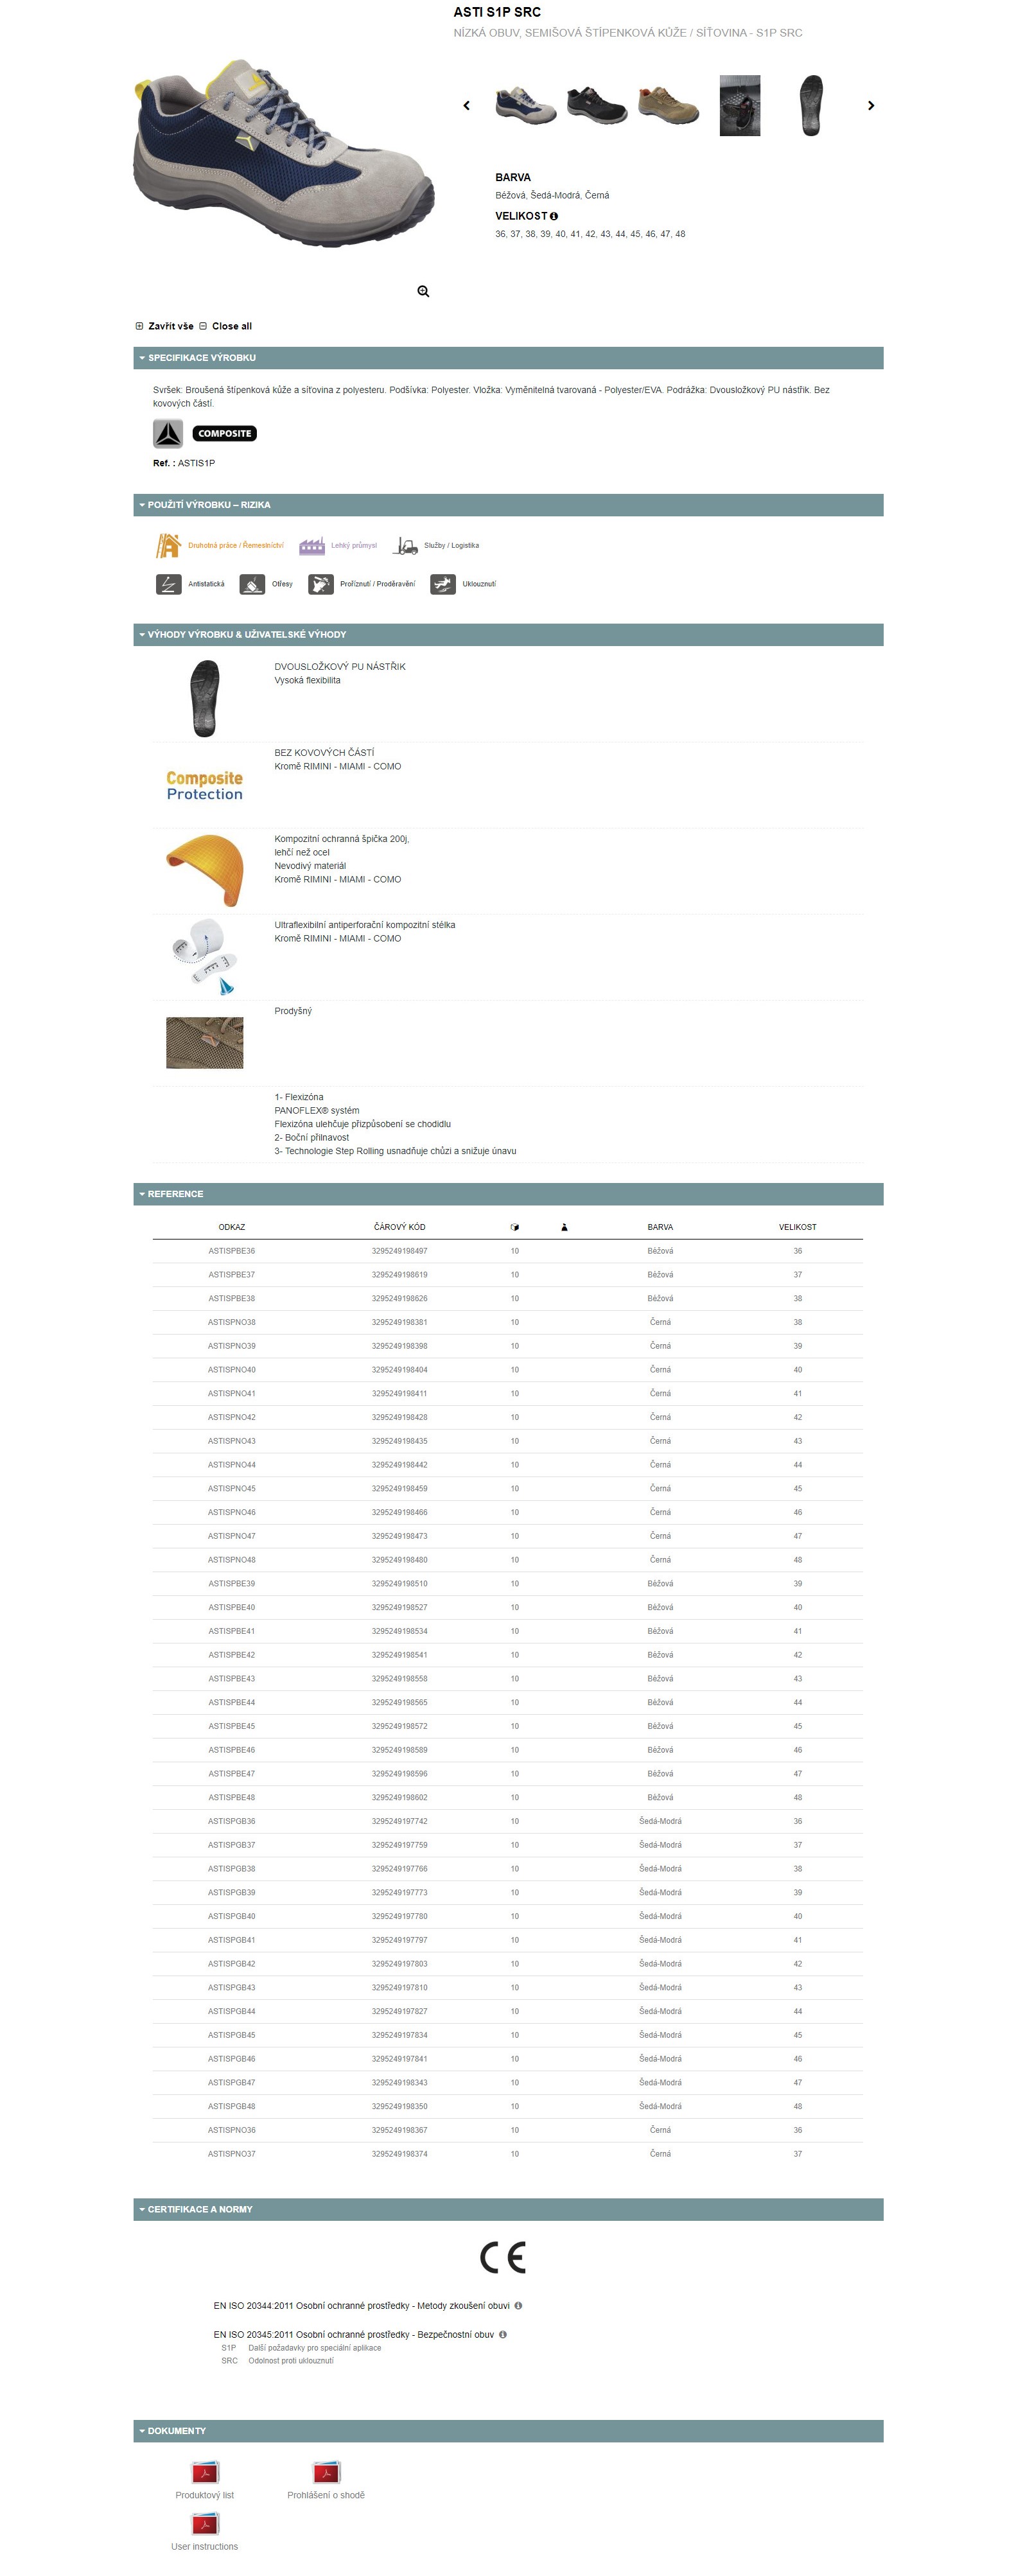Collapse the DOKUMENTY section
Screen dimensions: 1016x2576
(508, 2431)
